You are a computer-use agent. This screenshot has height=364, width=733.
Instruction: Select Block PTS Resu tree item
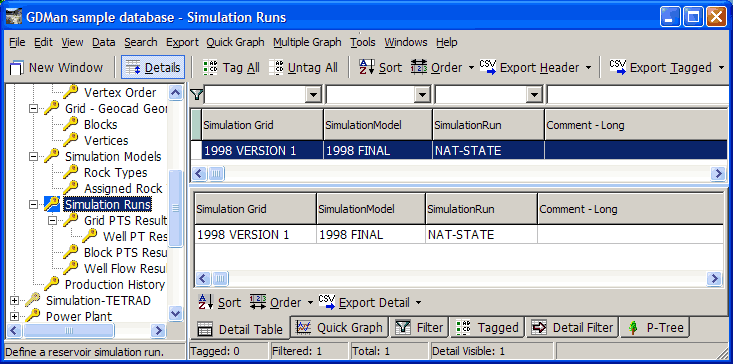click(125, 252)
